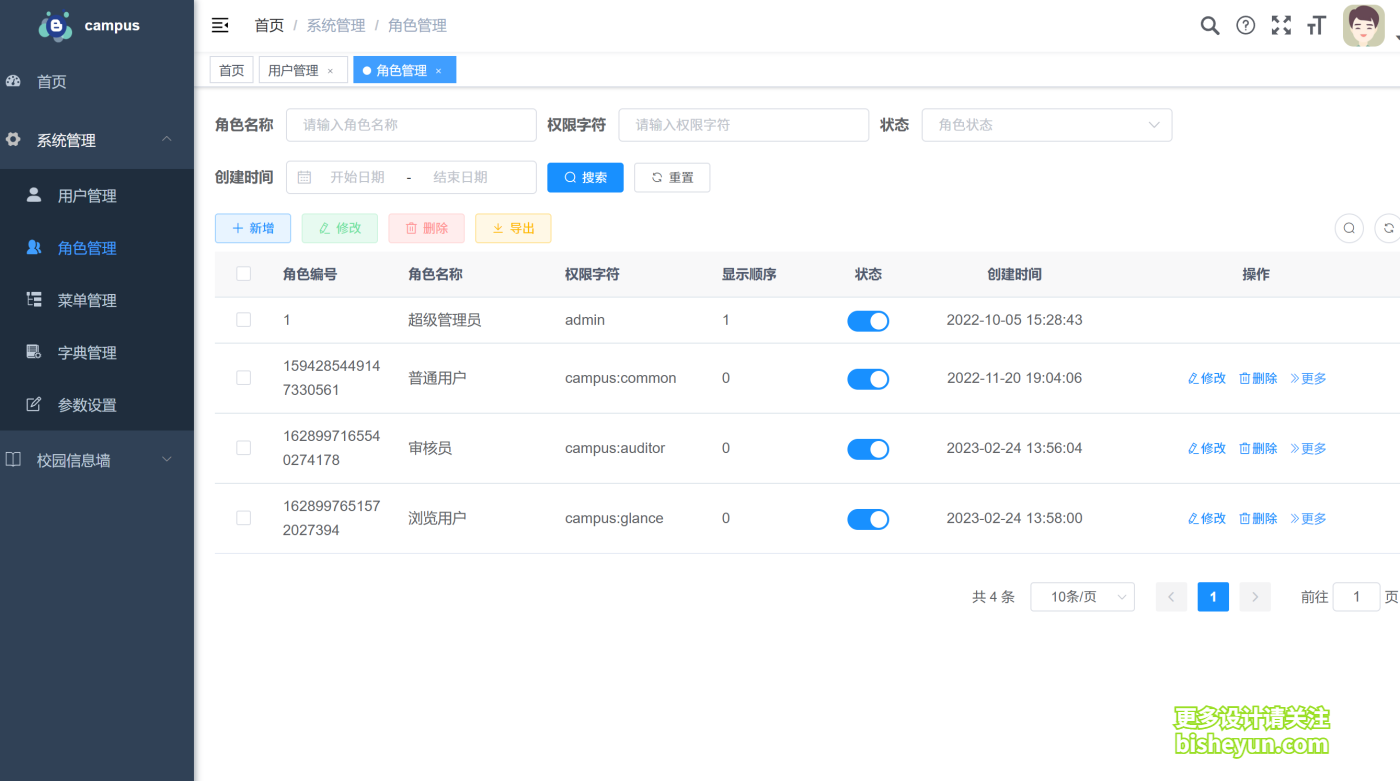Click the 菜单管理 tree list icon
Screen dimensions: 1400x781
click(34, 299)
